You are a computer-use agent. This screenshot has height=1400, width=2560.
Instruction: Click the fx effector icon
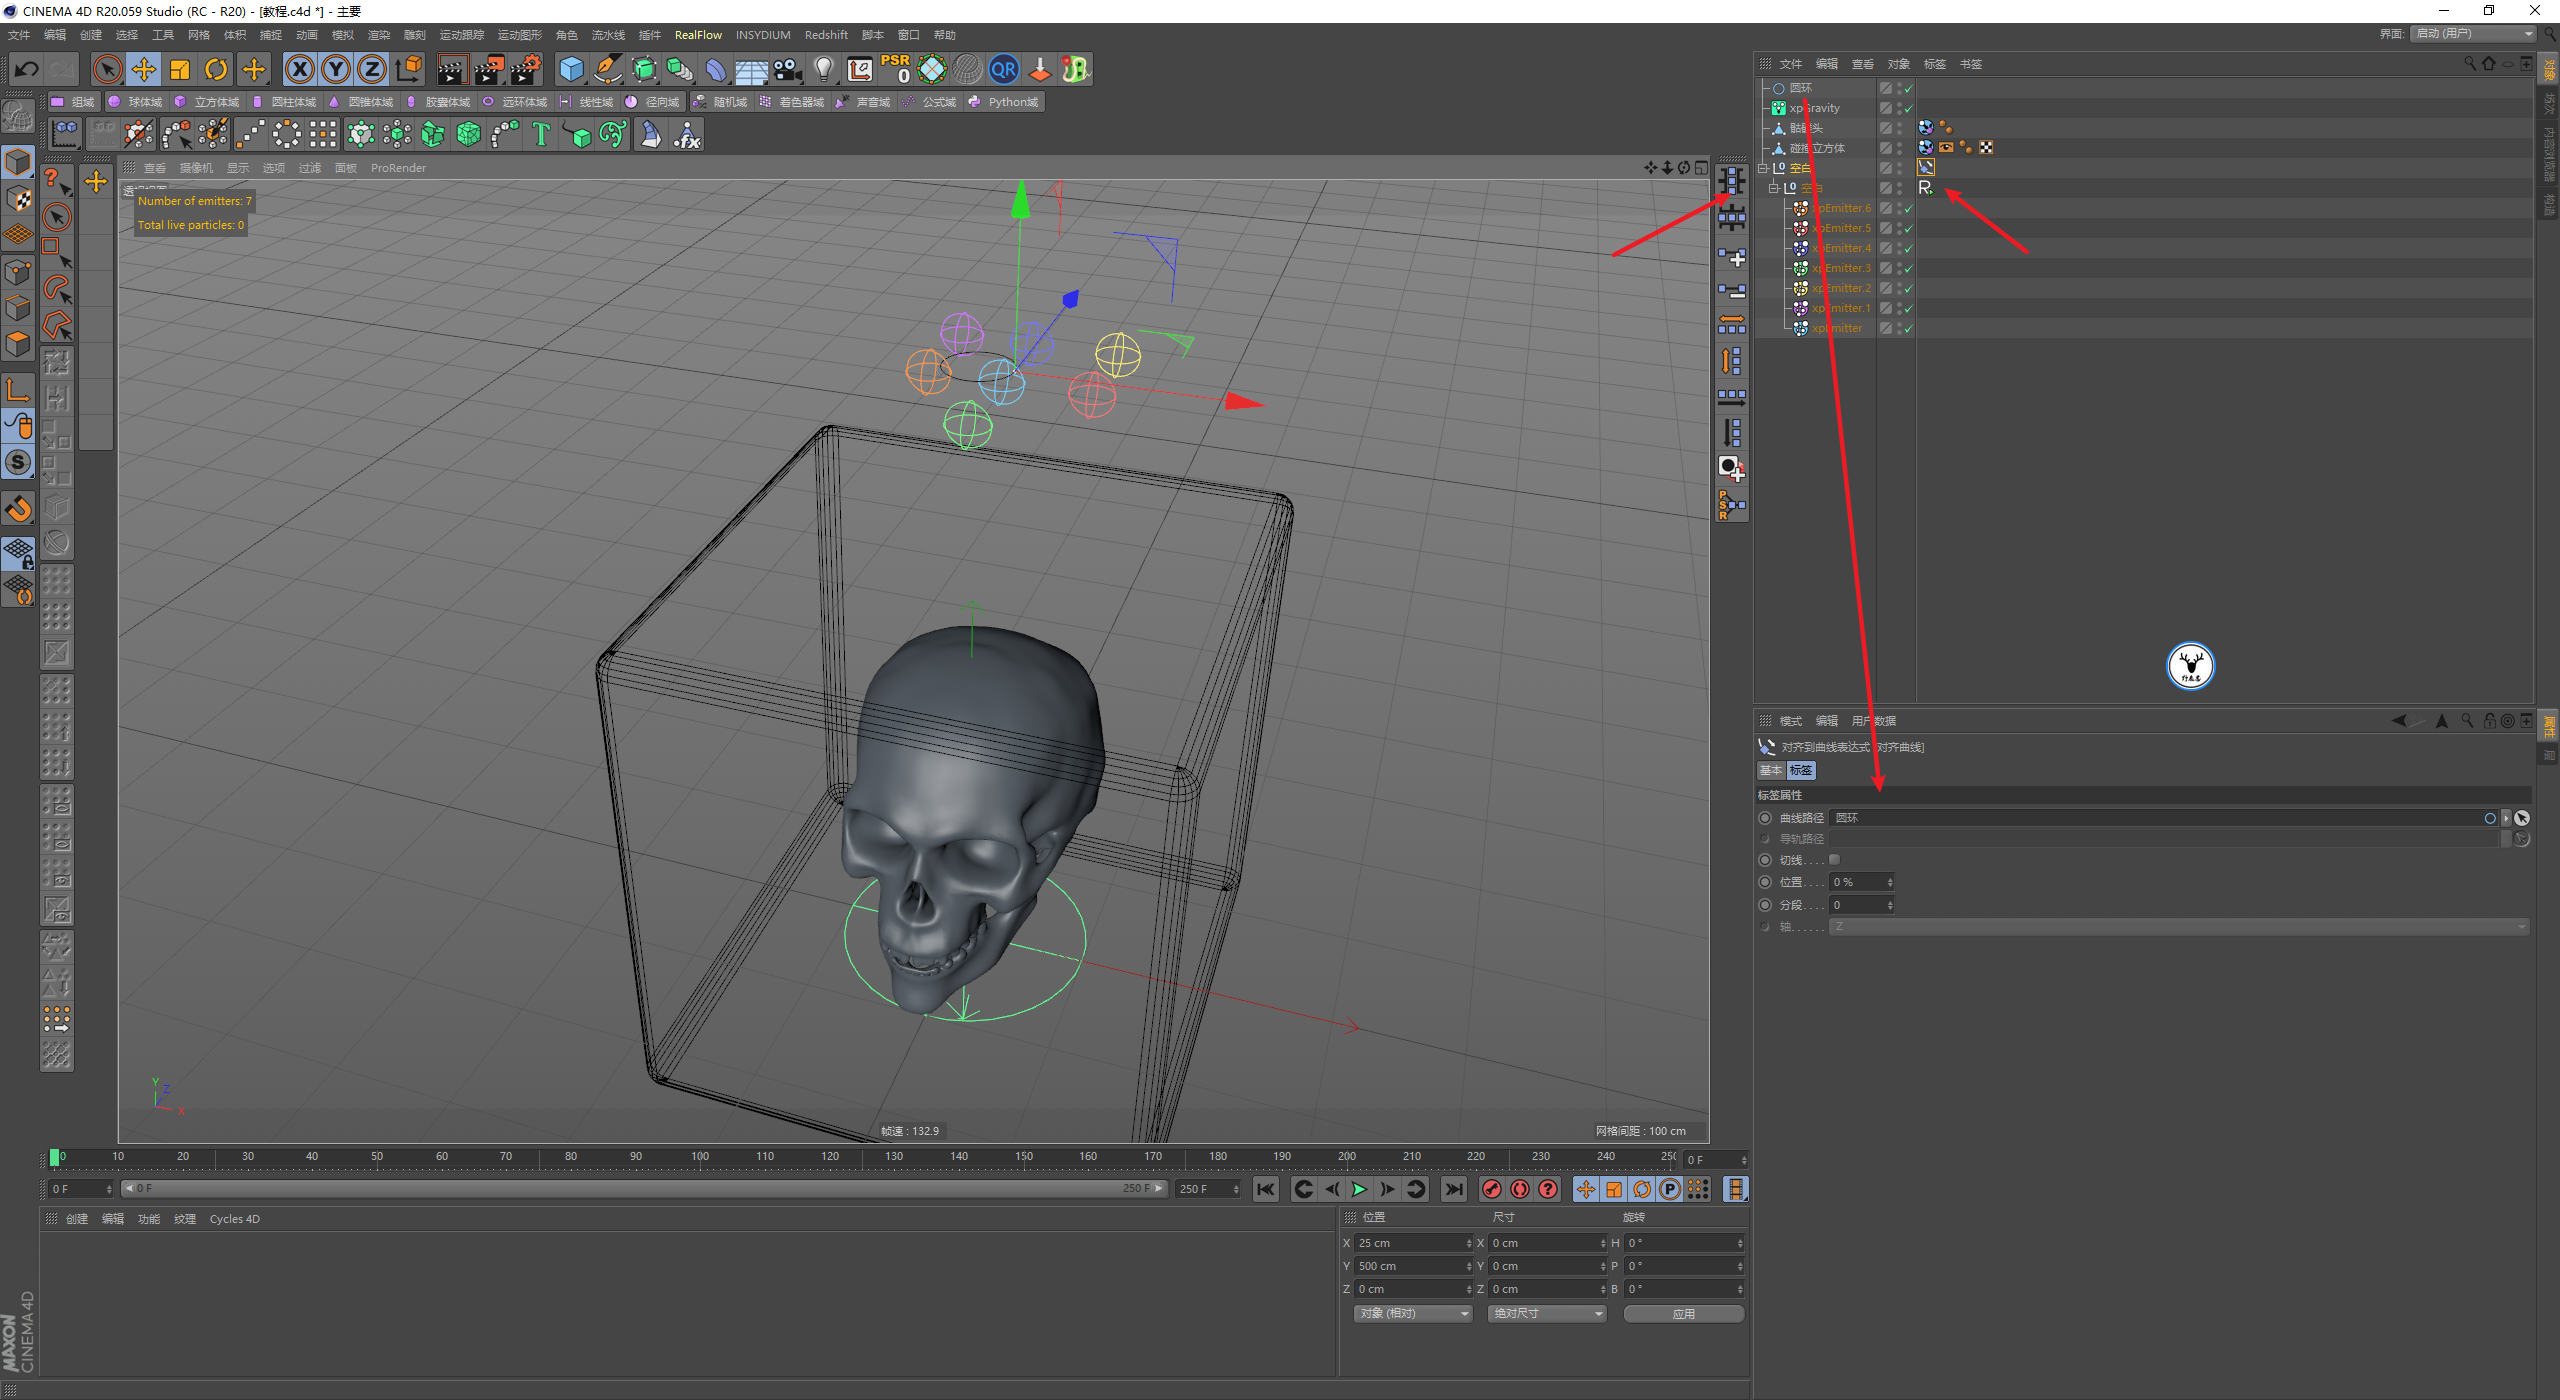[x=688, y=134]
